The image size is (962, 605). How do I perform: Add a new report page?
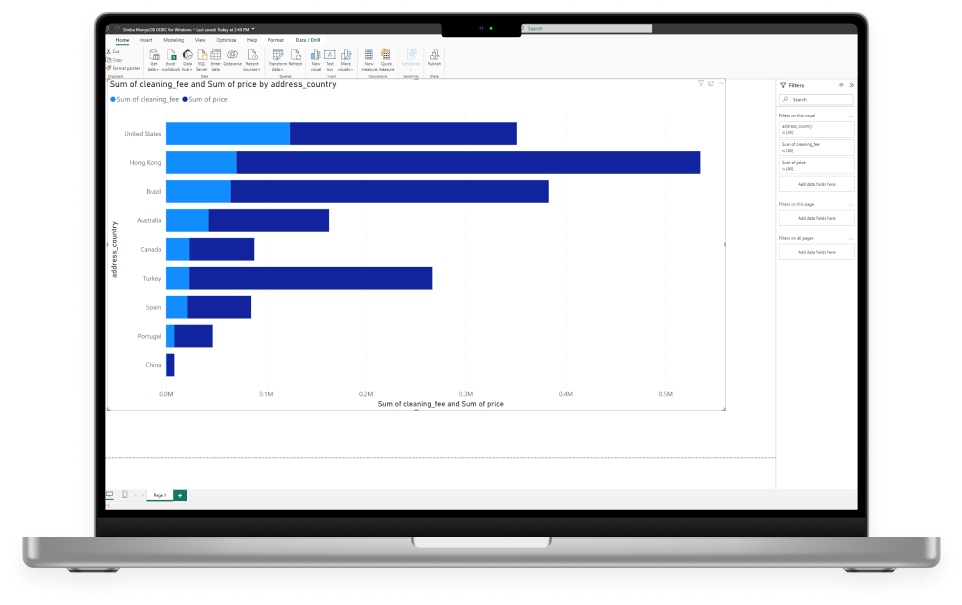coord(180,495)
